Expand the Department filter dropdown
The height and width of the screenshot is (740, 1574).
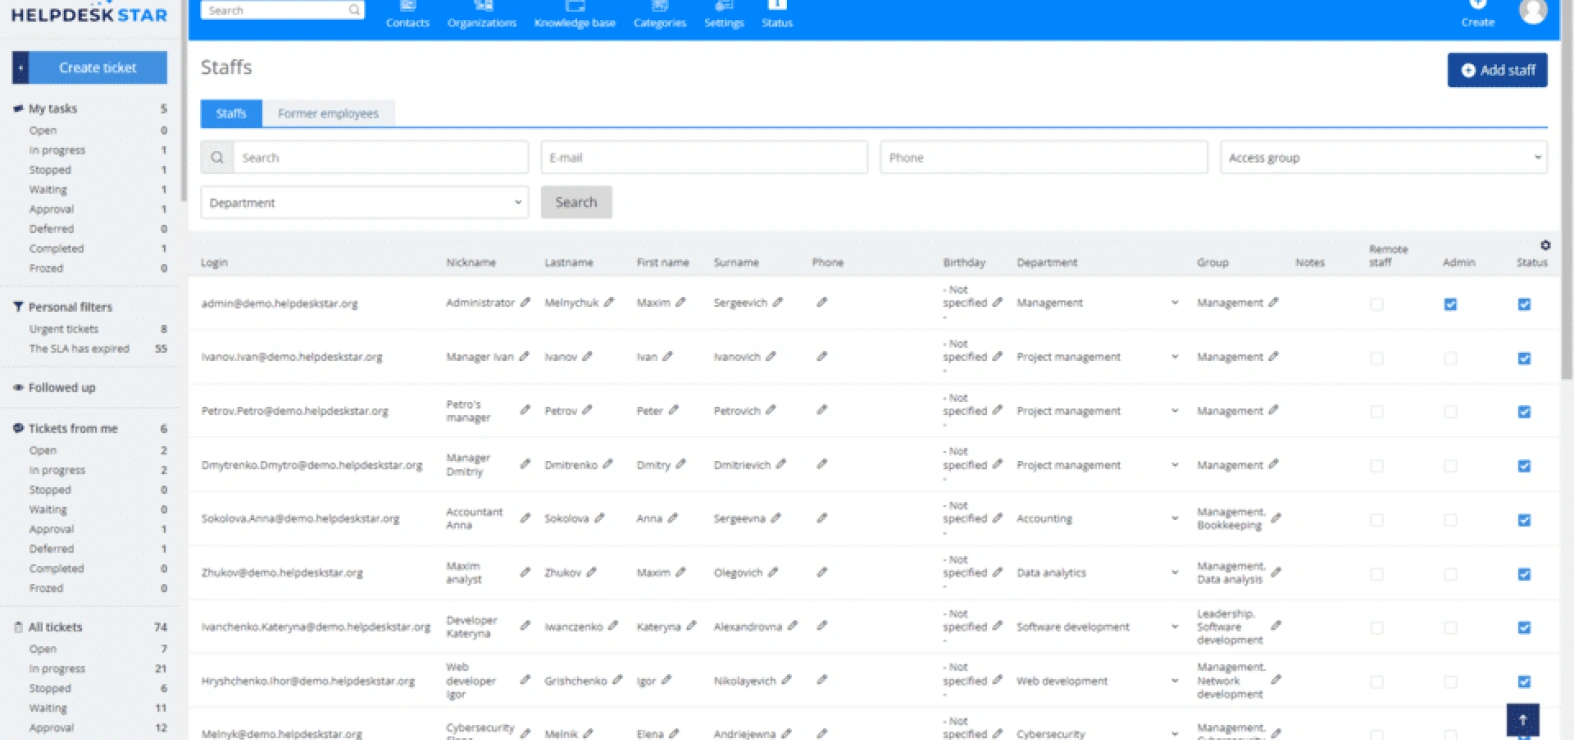point(364,202)
